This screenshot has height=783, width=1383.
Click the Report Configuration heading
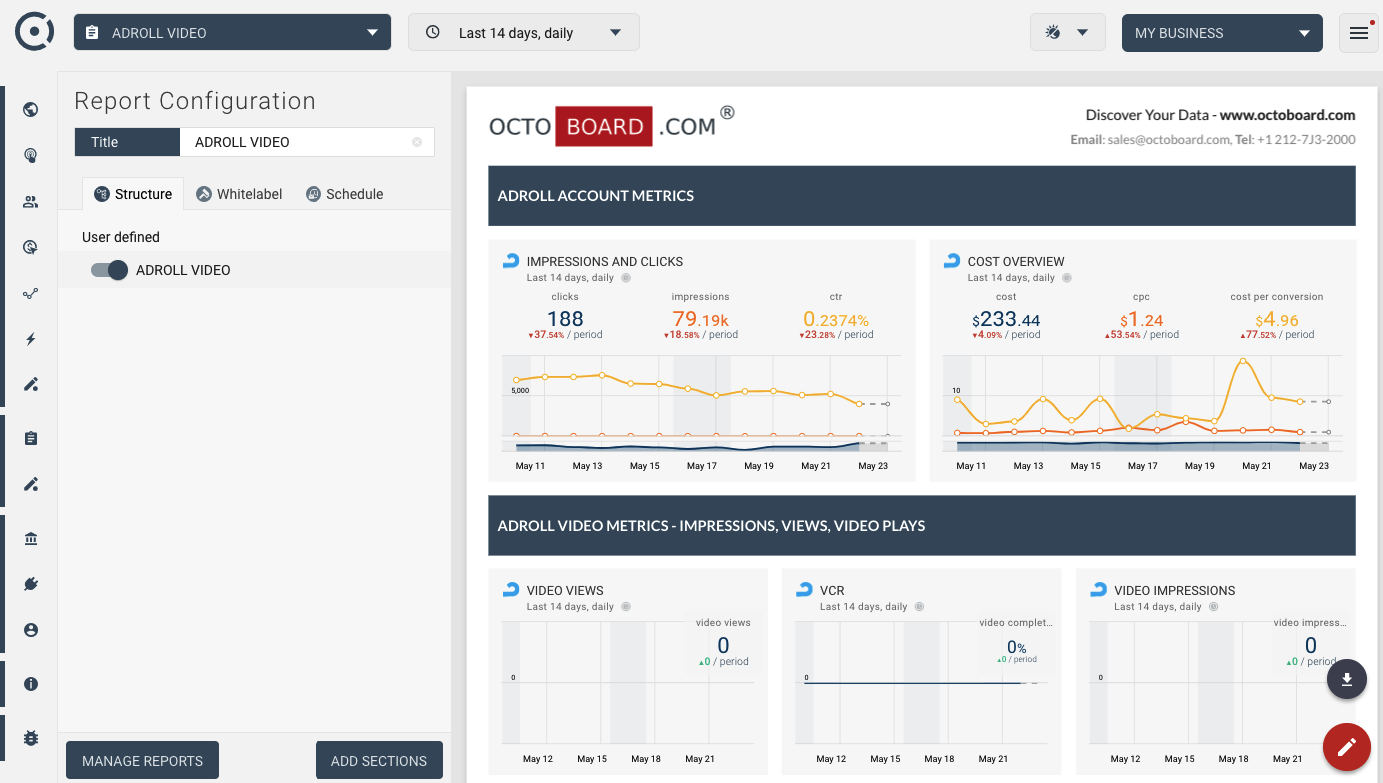195,101
